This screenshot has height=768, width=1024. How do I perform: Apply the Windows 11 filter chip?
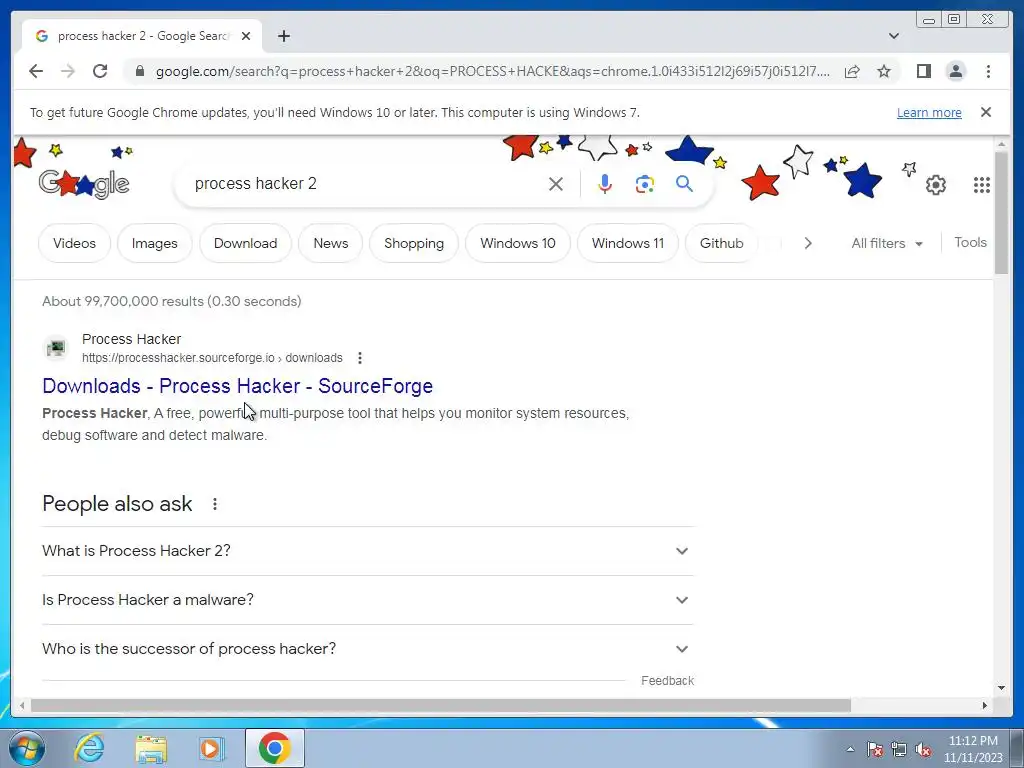628,243
